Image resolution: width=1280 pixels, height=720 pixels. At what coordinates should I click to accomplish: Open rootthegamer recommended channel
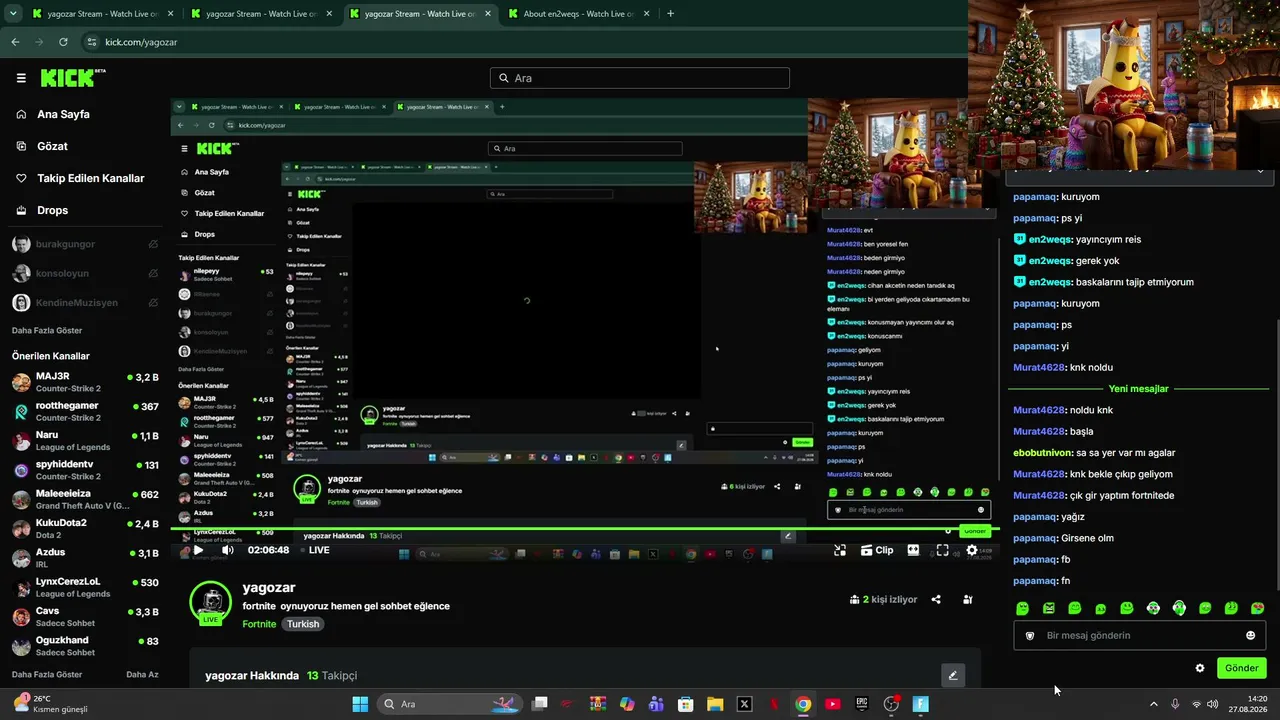[x=85, y=411]
